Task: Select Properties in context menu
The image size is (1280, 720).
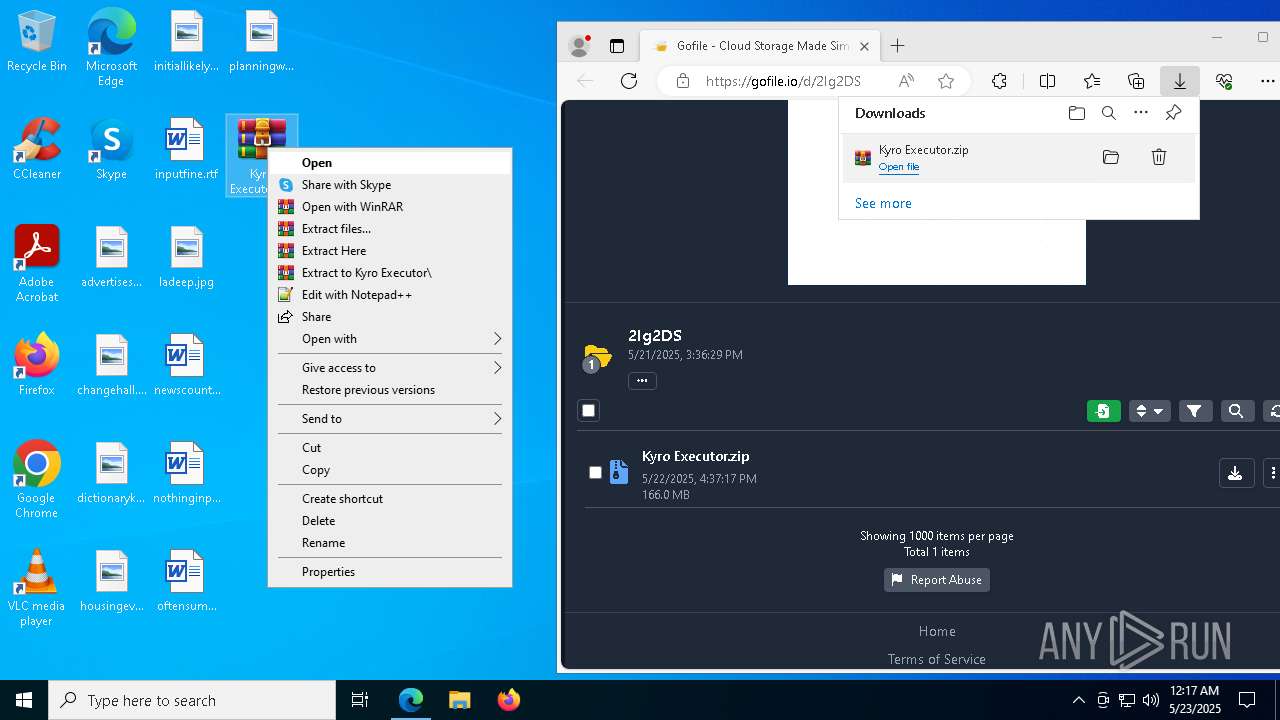Action: pos(390,572)
